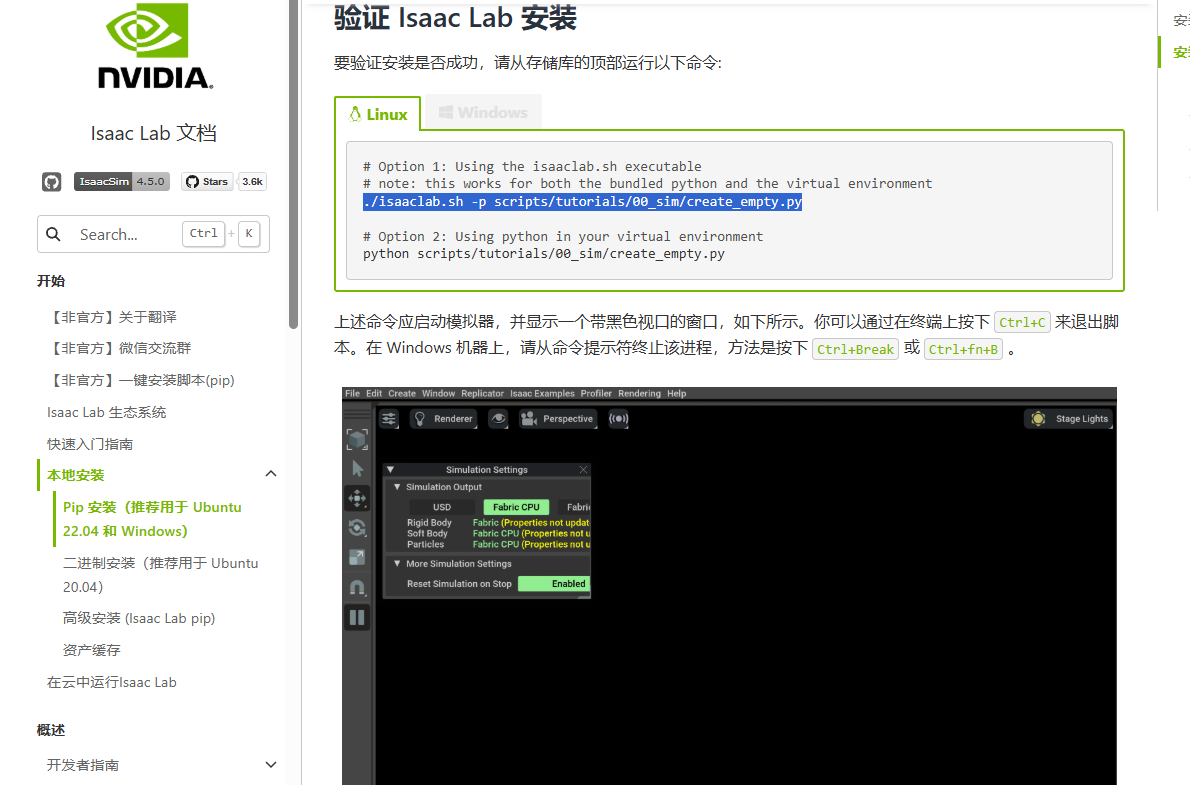The height and width of the screenshot is (785, 1190).
Task: Click right-side table of contents highlighted entry
Action: 1181,52
